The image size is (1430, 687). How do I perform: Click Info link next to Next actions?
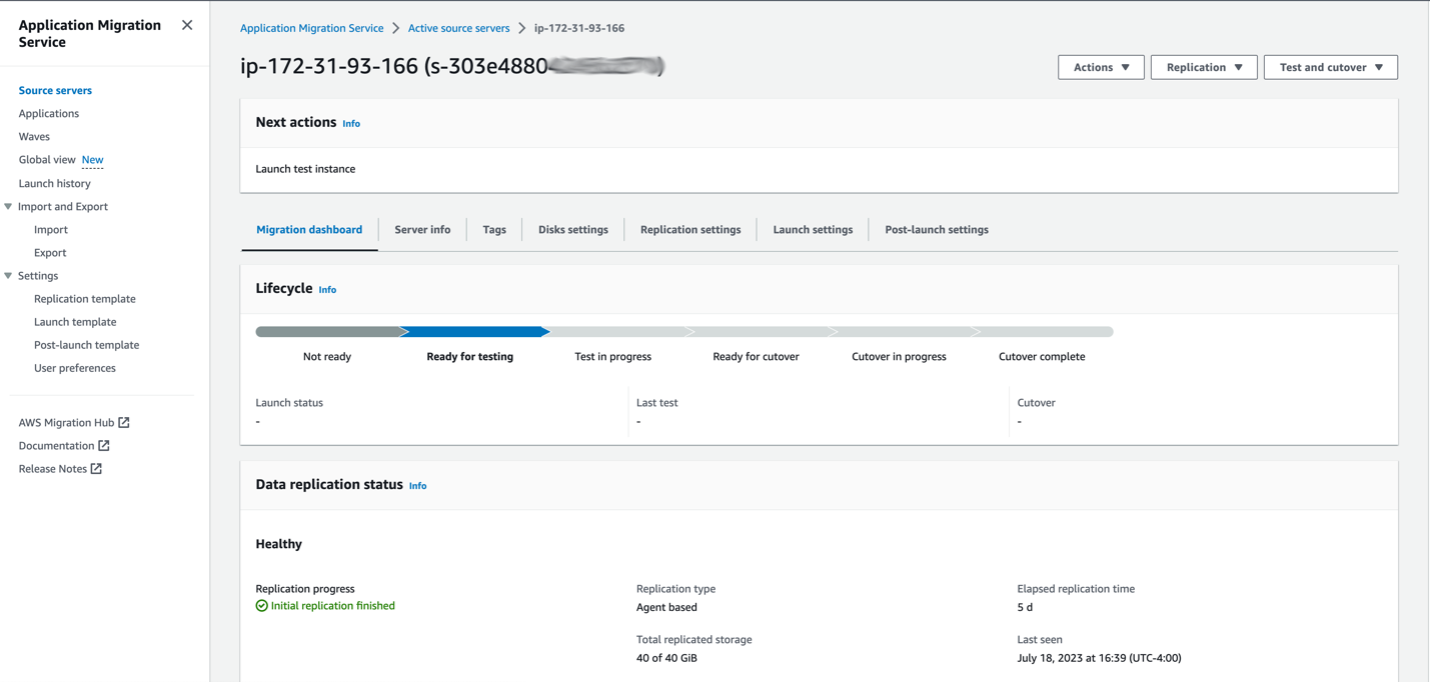351,124
